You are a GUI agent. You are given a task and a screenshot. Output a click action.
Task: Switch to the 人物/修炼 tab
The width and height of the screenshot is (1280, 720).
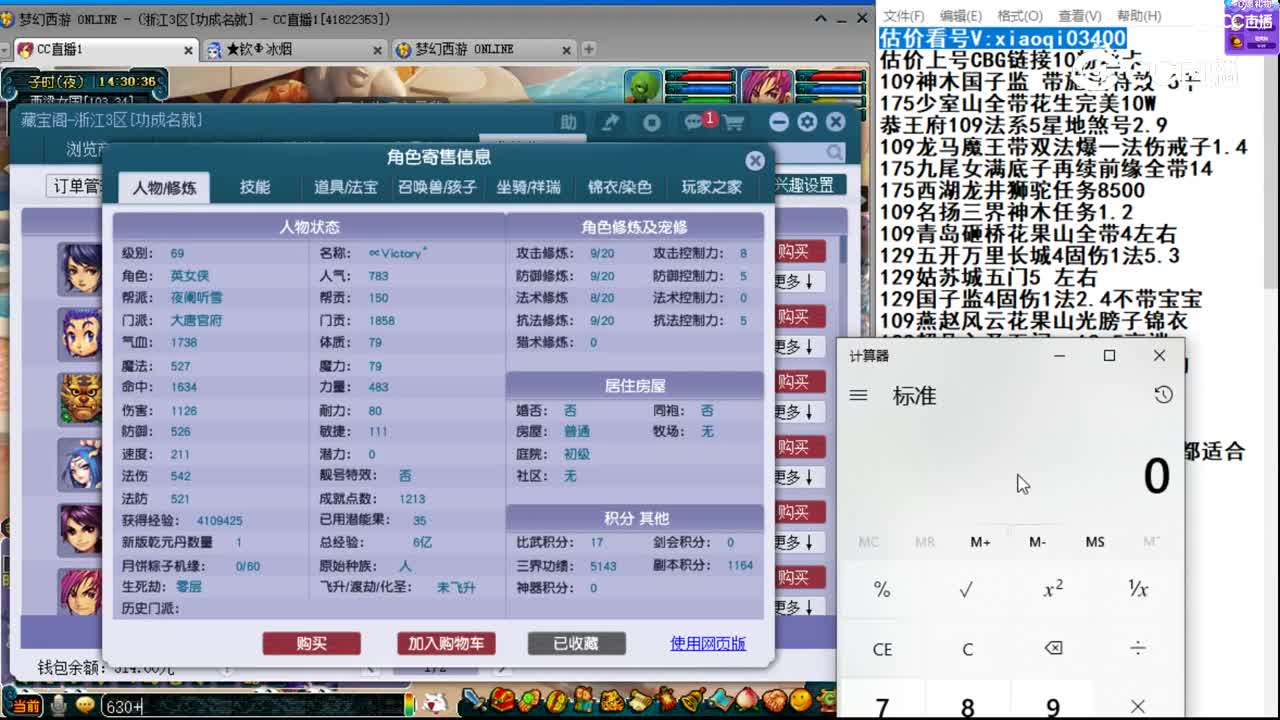click(x=164, y=187)
